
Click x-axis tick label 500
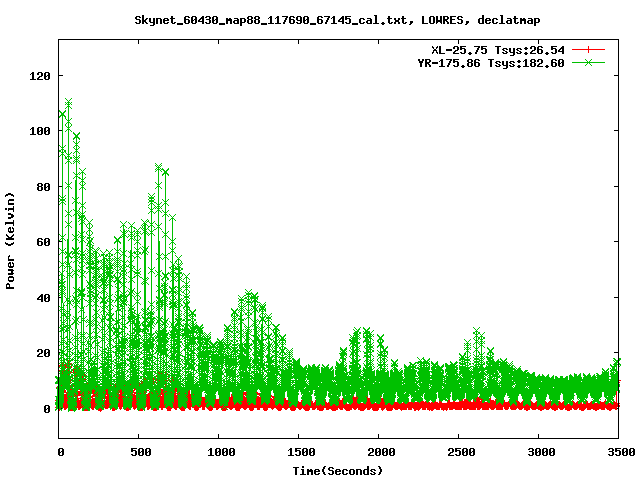[141, 452]
